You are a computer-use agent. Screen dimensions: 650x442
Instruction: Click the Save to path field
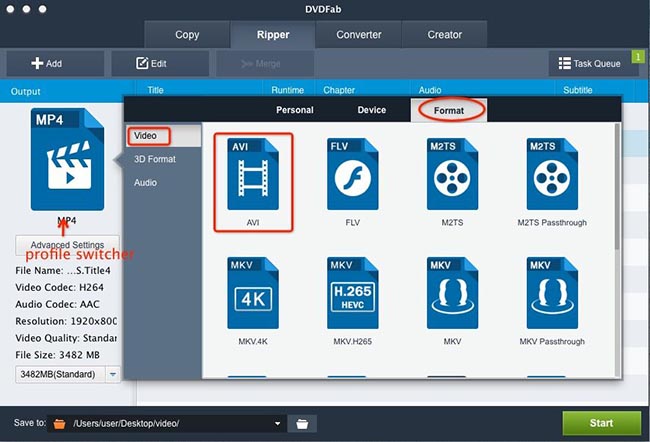(x=167, y=424)
